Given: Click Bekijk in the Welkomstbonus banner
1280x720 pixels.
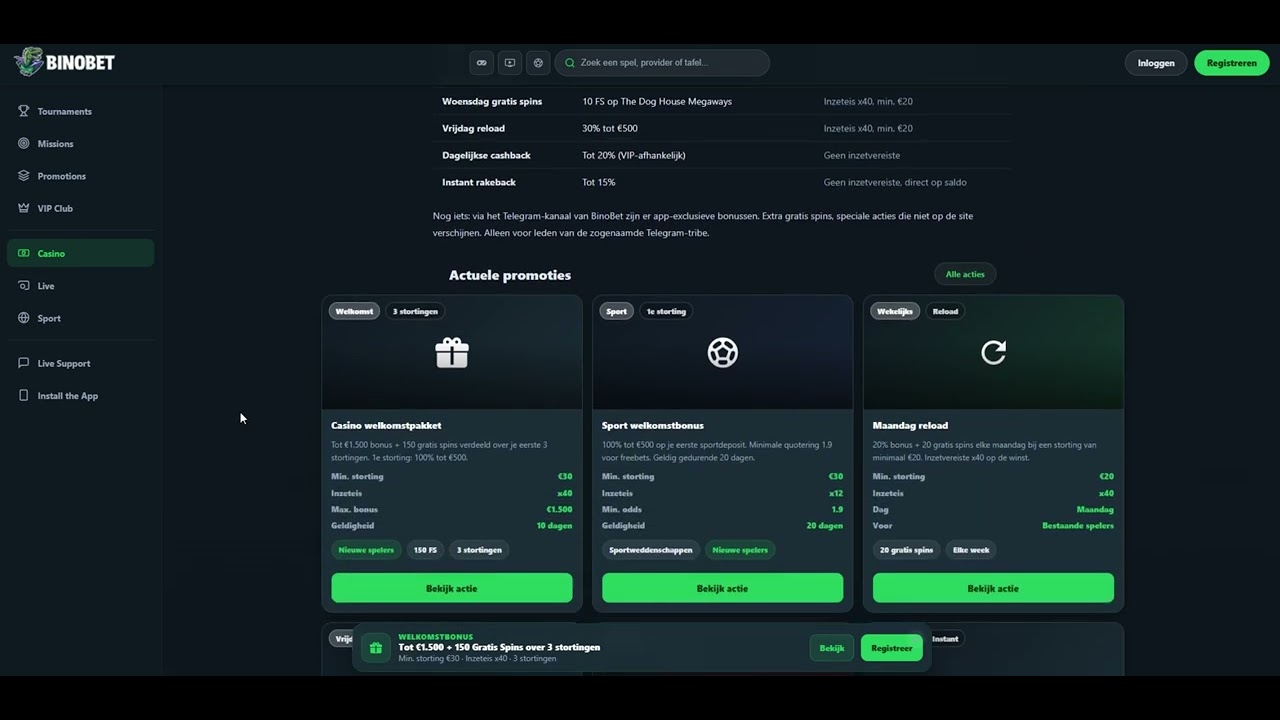Looking at the screenshot, I should (x=832, y=648).
